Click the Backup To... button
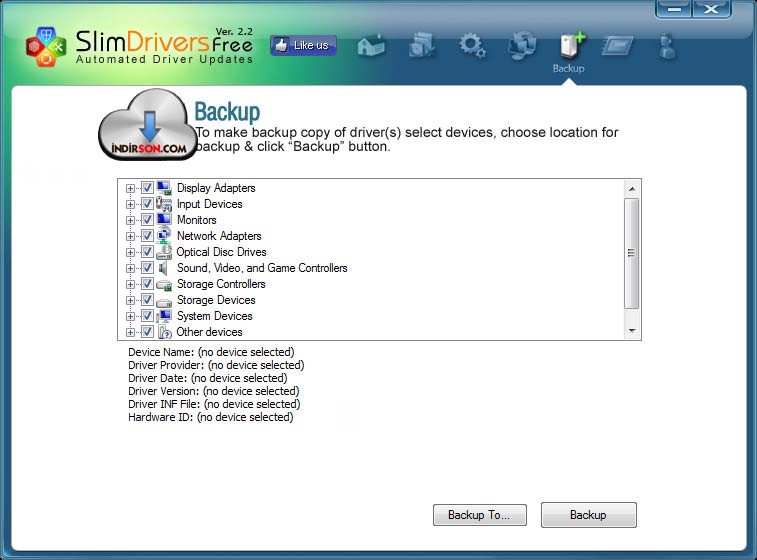The width and height of the screenshot is (757, 560). click(479, 515)
